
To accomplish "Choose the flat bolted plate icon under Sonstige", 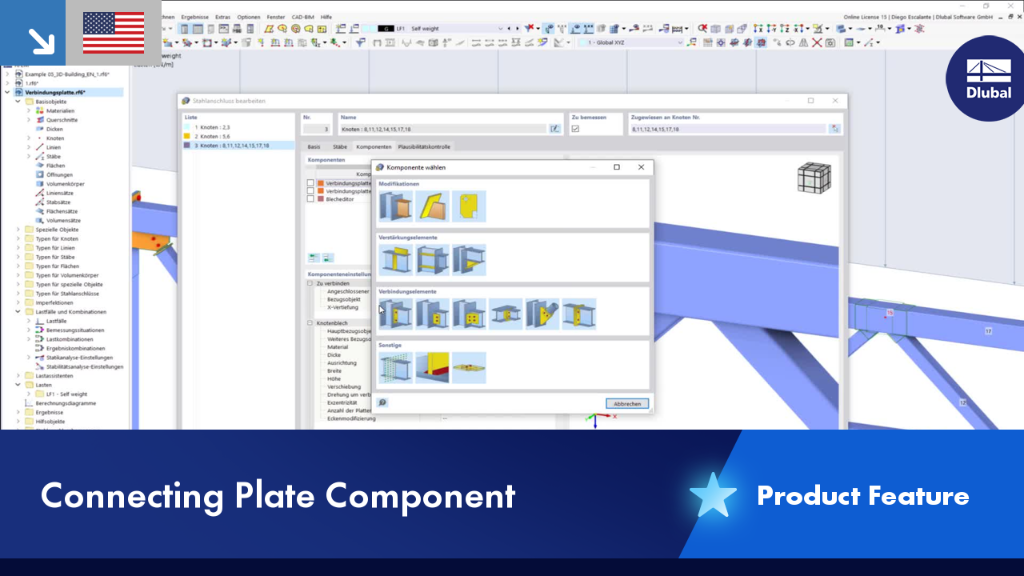I will tap(469, 368).
